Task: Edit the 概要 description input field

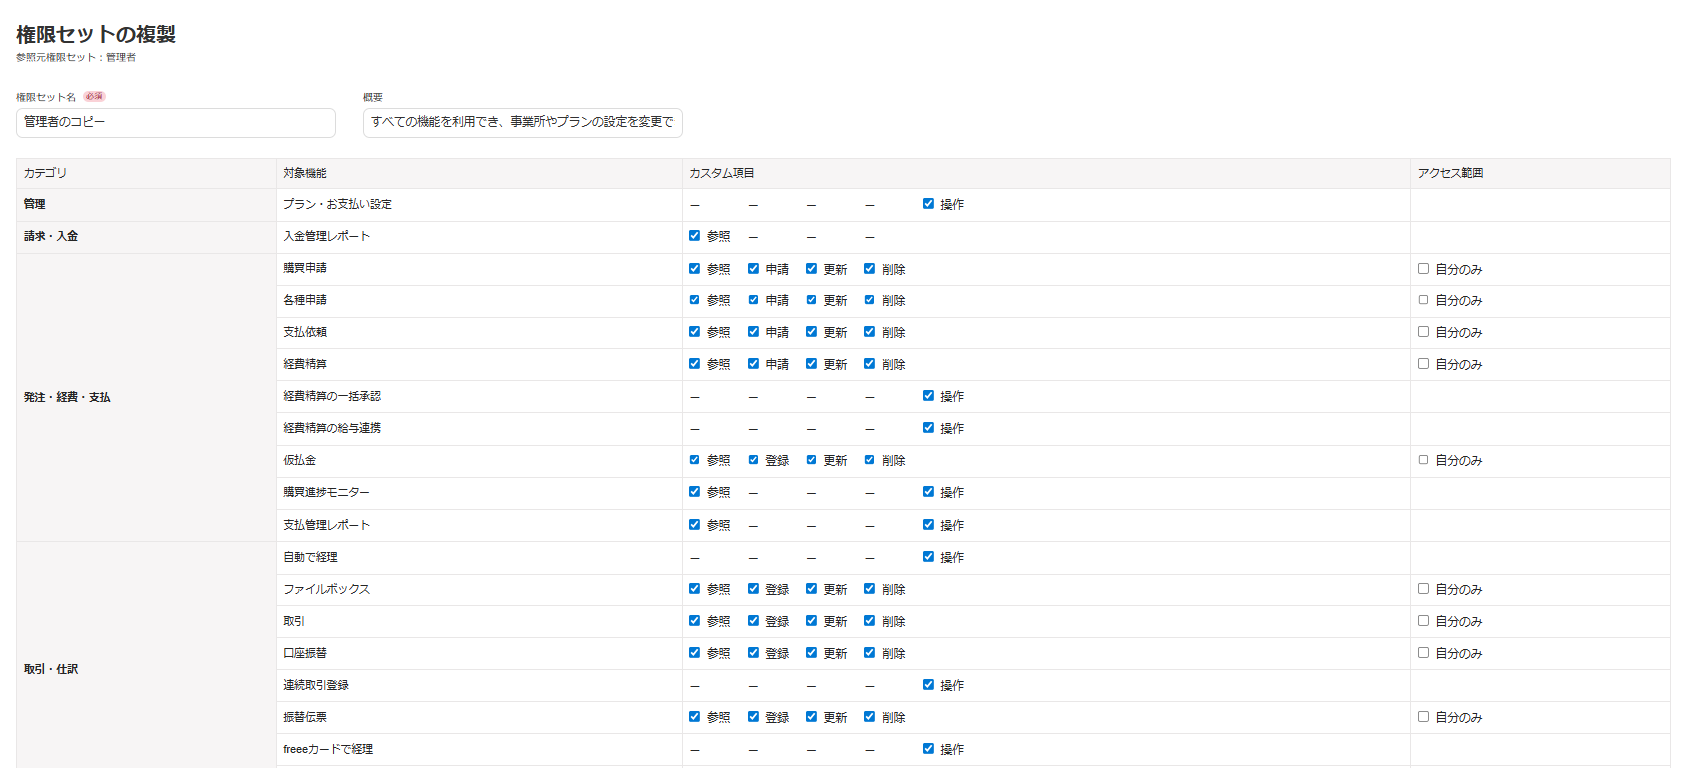Action: click(522, 122)
